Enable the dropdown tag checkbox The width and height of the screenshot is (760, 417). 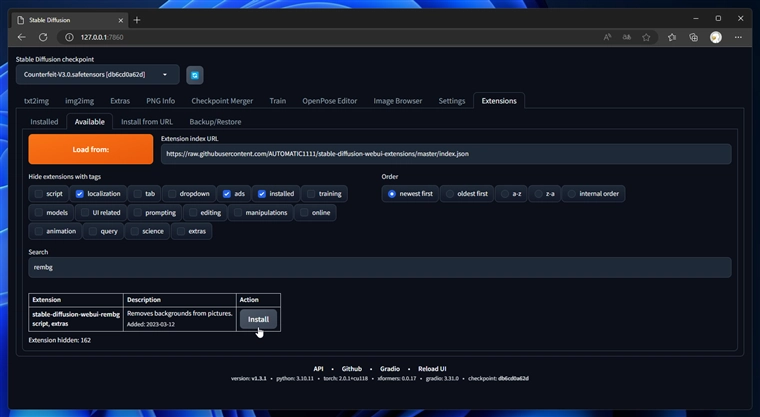click(172, 194)
